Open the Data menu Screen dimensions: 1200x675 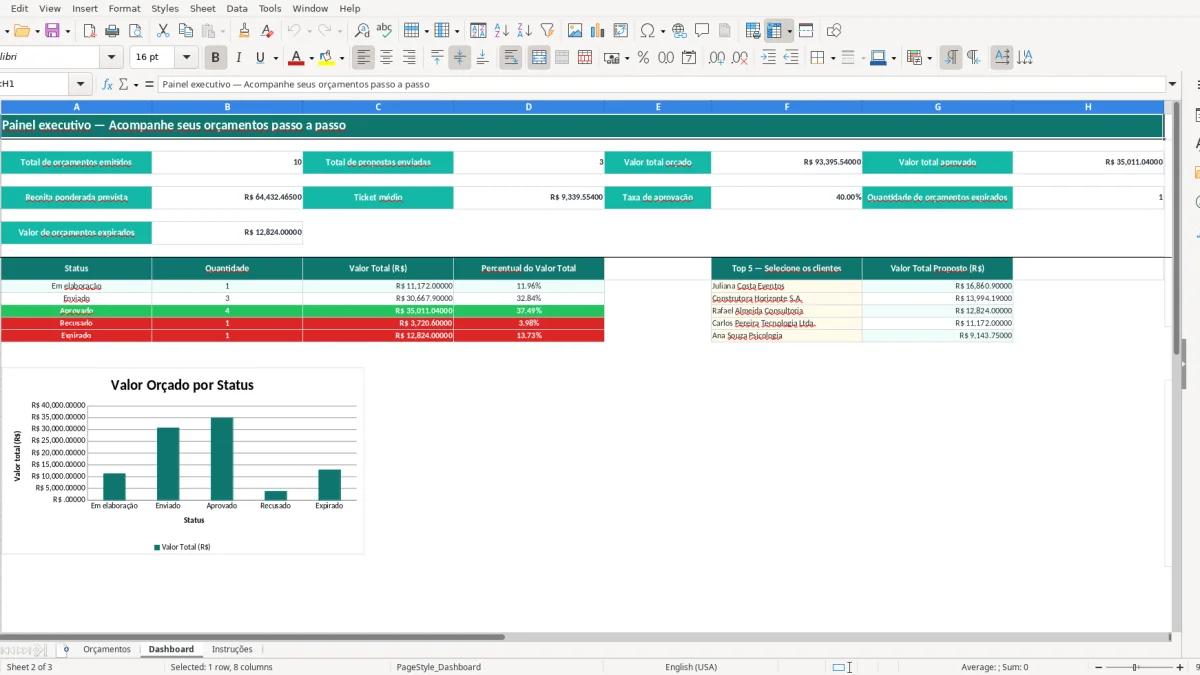(237, 8)
